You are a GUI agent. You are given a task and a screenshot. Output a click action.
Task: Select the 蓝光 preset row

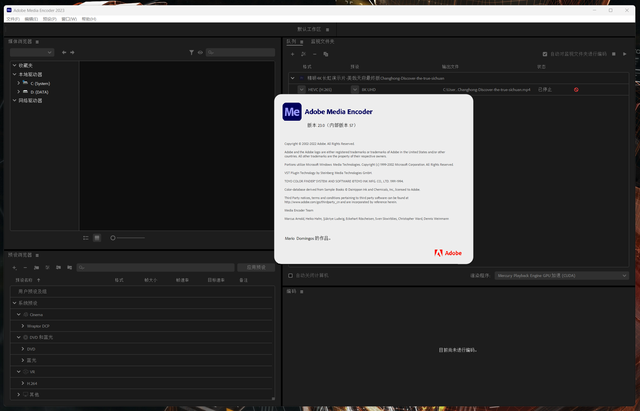pyautogui.click(x=142, y=360)
